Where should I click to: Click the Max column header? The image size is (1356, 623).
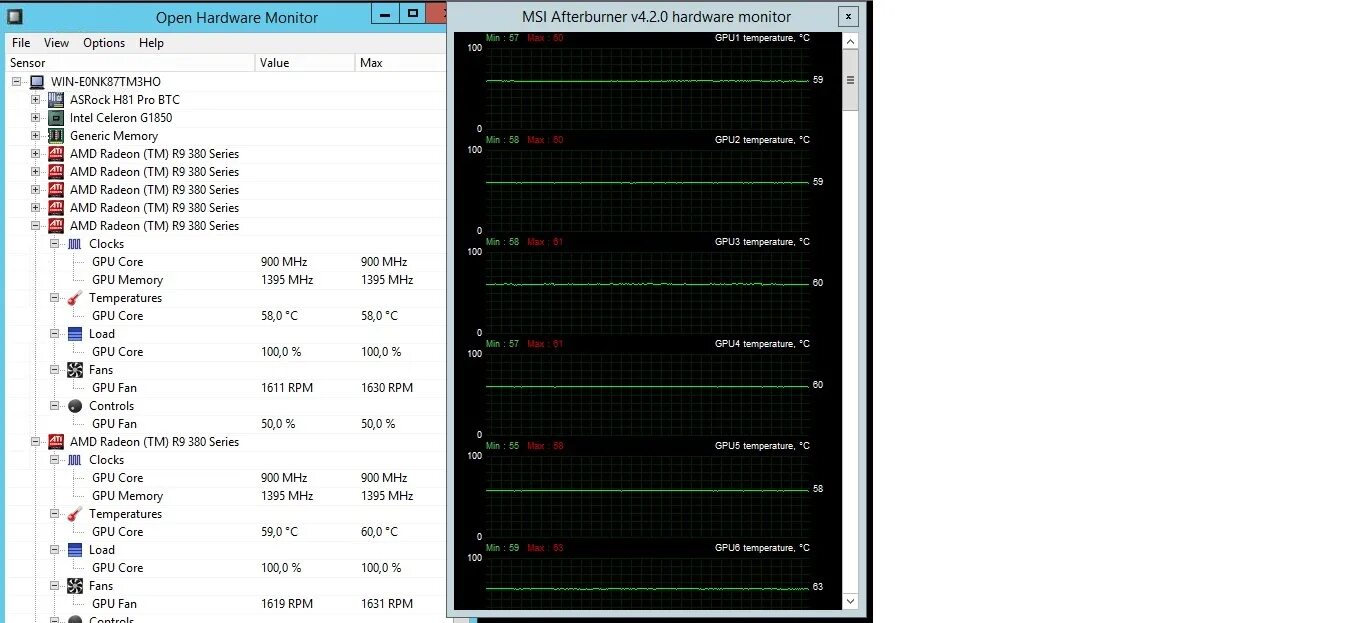point(400,63)
